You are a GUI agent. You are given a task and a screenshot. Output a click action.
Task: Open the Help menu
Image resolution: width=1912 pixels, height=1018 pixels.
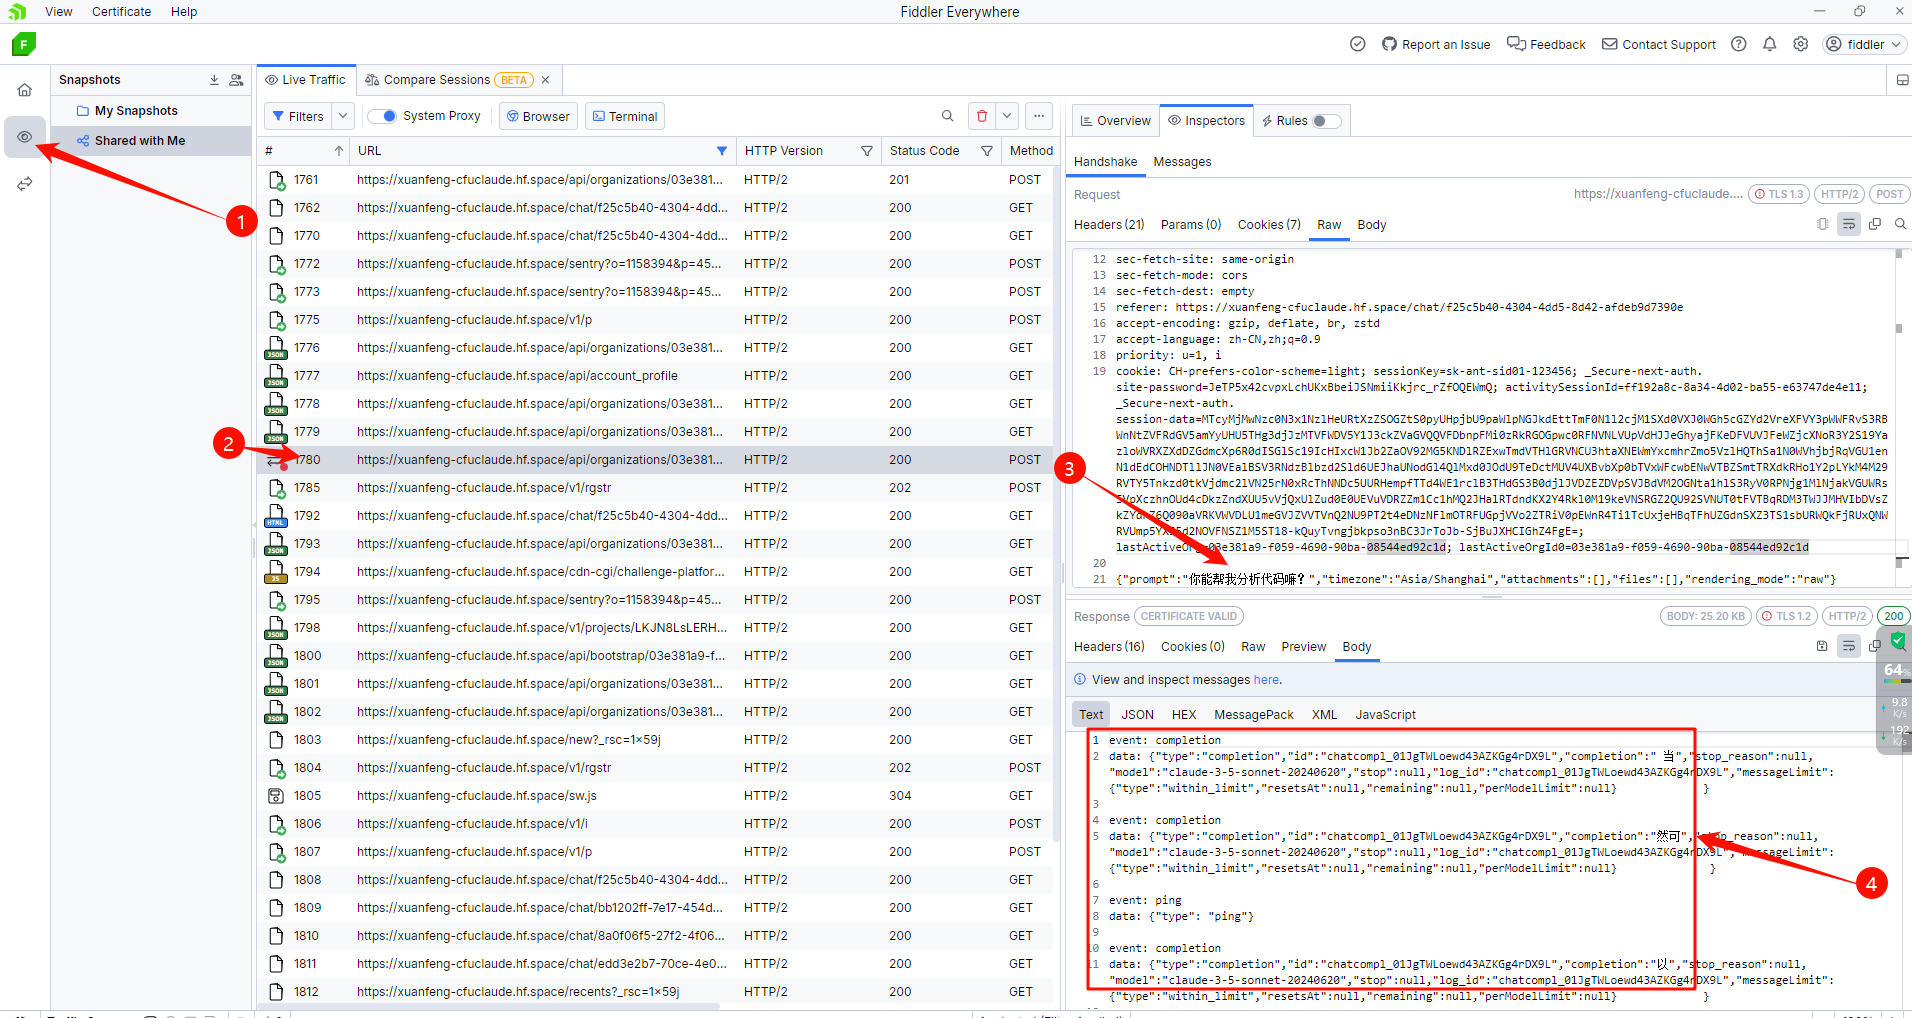click(184, 12)
